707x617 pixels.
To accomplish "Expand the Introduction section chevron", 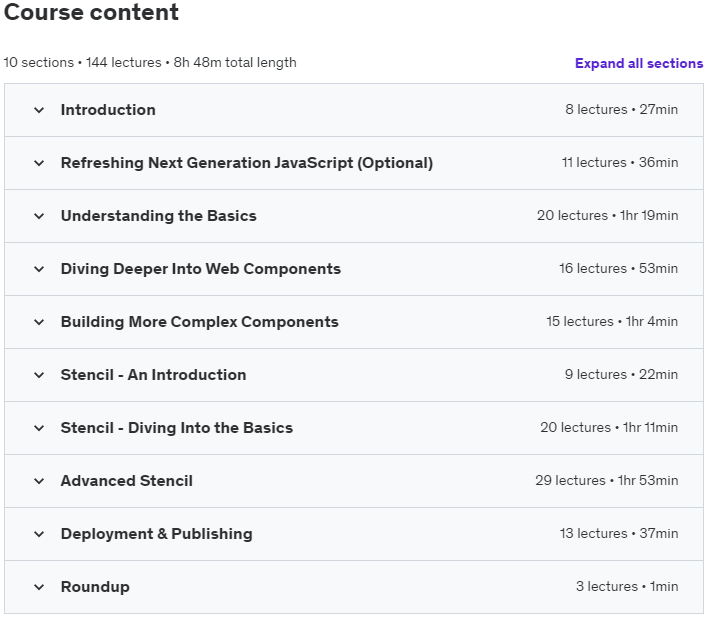I will click(x=39, y=110).
